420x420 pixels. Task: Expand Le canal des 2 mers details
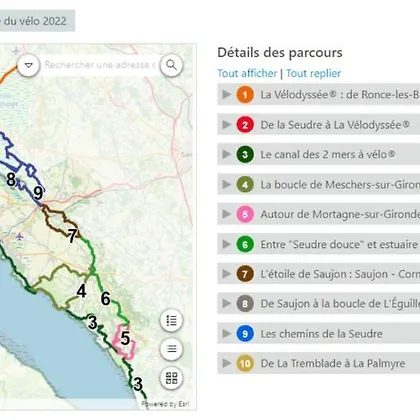coord(319,154)
